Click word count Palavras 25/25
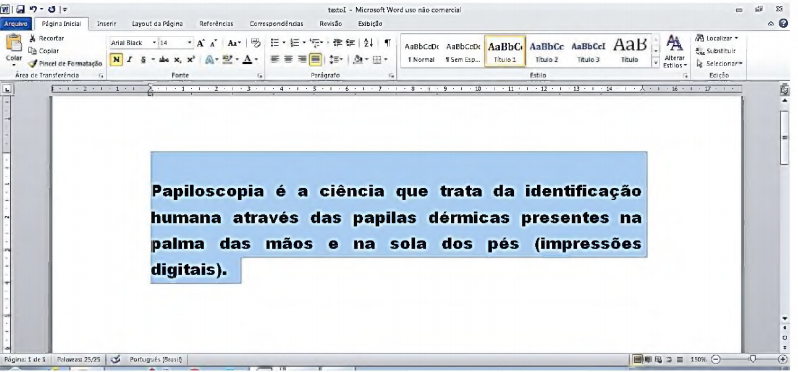Viewport: 798px width, 372px height. pyautogui.click(x=78, y=359)
